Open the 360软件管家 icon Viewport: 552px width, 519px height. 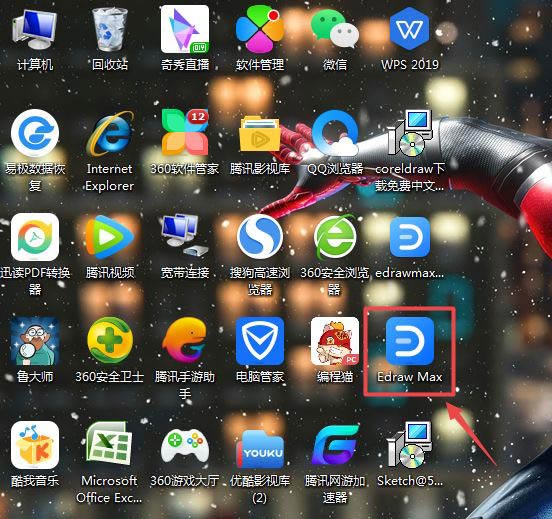point(185,133)
